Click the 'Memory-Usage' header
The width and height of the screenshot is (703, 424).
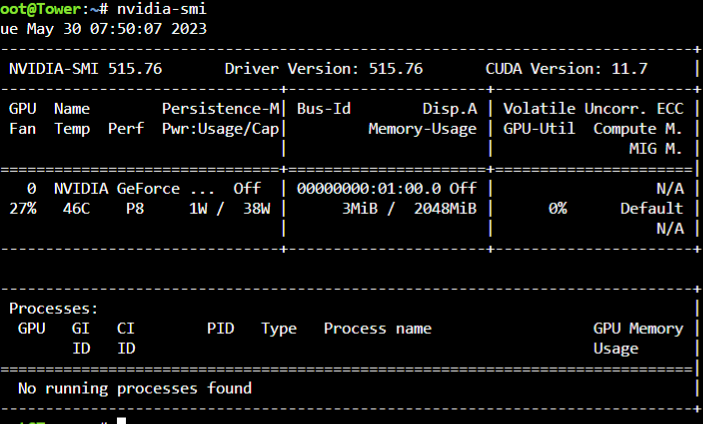(422, 129)
